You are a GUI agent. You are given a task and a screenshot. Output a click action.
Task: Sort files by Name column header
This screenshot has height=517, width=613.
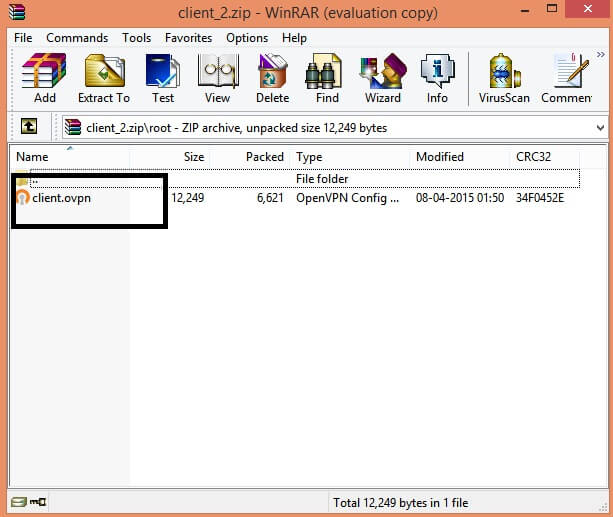[x=32, y=157]
